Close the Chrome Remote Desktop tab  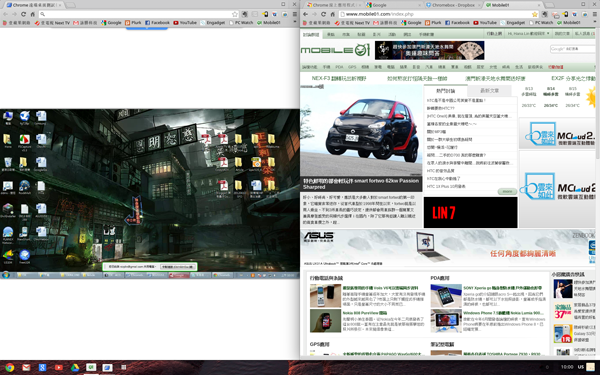60,5
